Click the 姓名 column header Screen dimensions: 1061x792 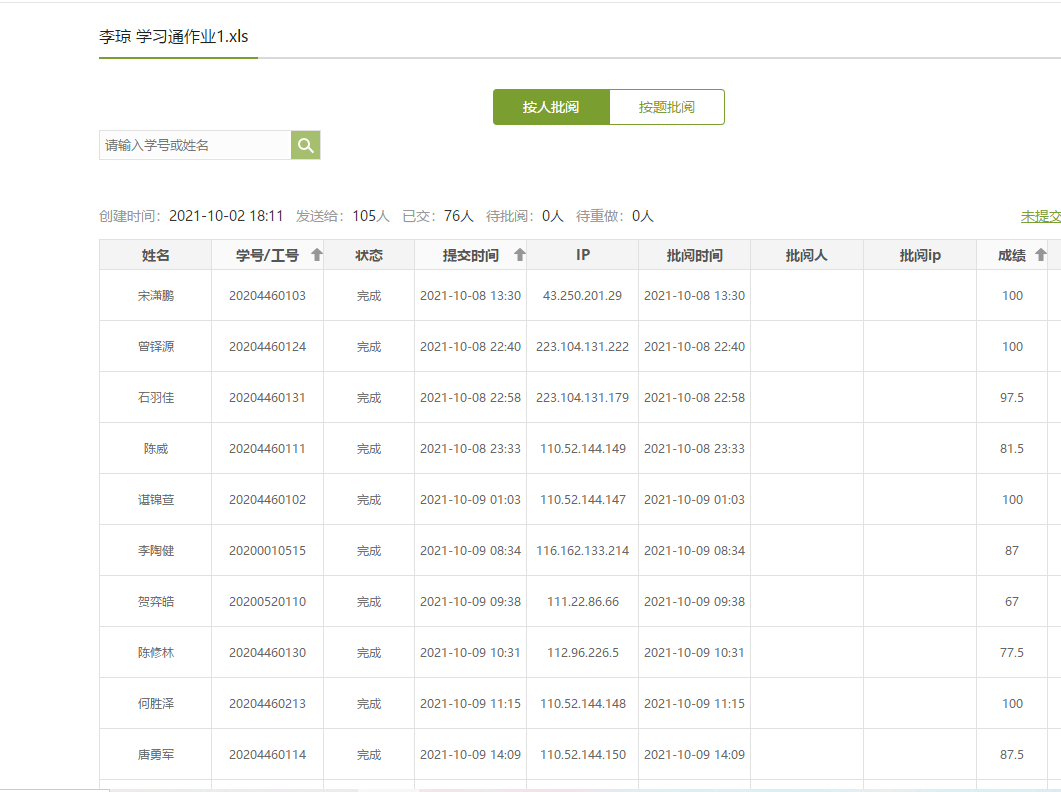coord(155,255)
